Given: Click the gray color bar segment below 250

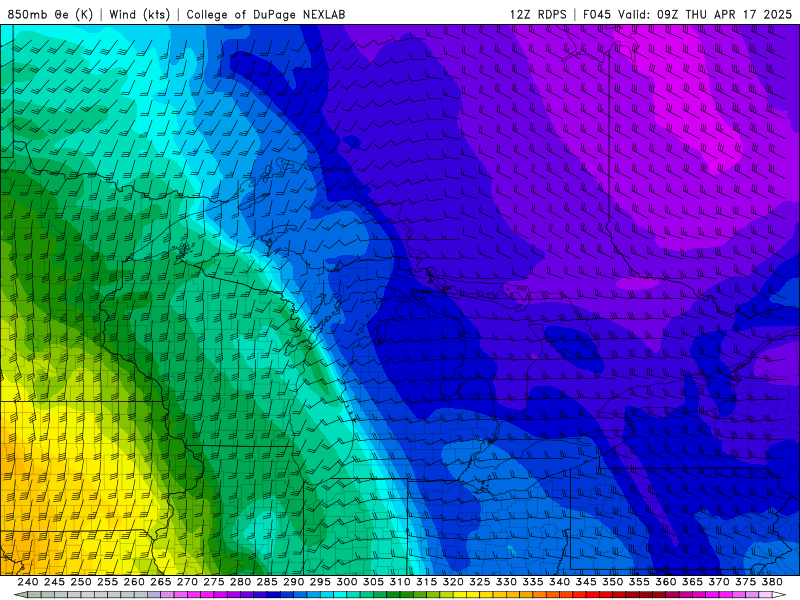Looking at the screenshot, I should point(87,595).
